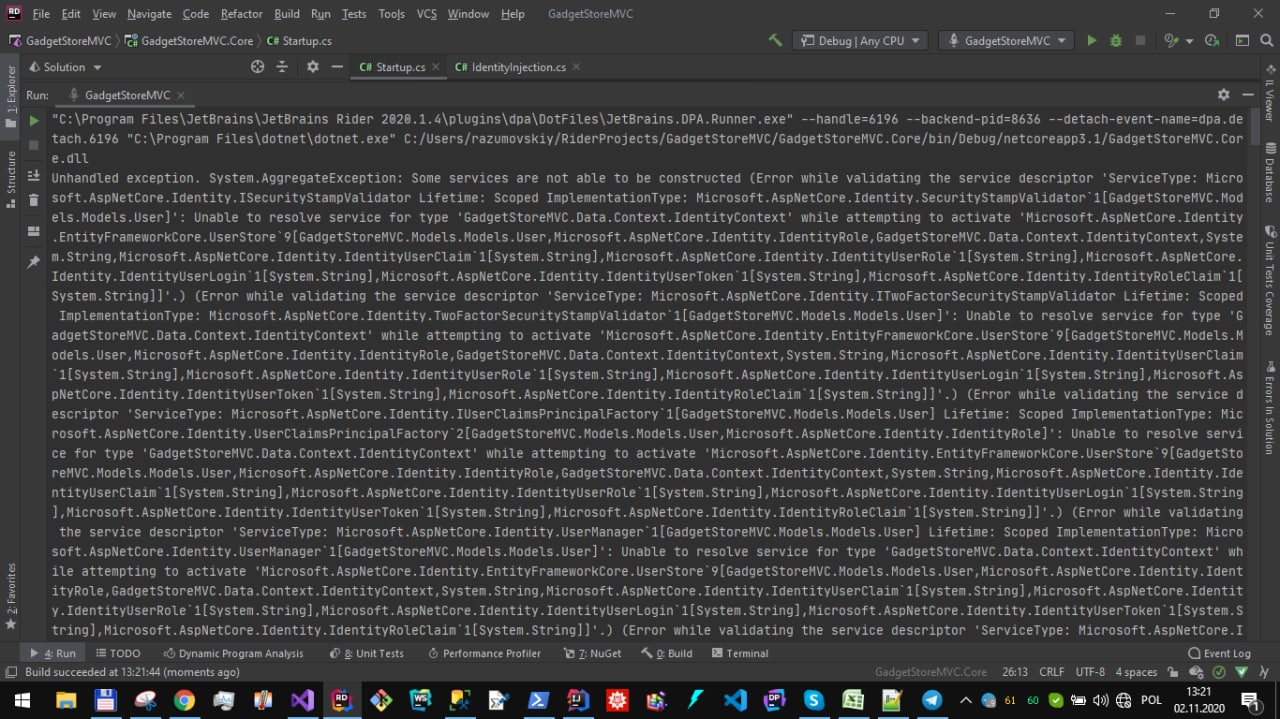Start debugging with the bug icon

(1117, 41)
